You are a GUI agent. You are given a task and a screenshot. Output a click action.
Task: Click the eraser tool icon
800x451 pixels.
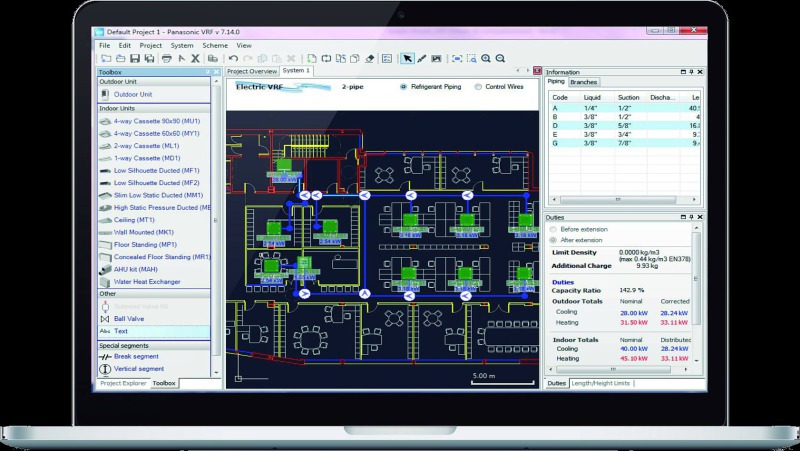370,59
